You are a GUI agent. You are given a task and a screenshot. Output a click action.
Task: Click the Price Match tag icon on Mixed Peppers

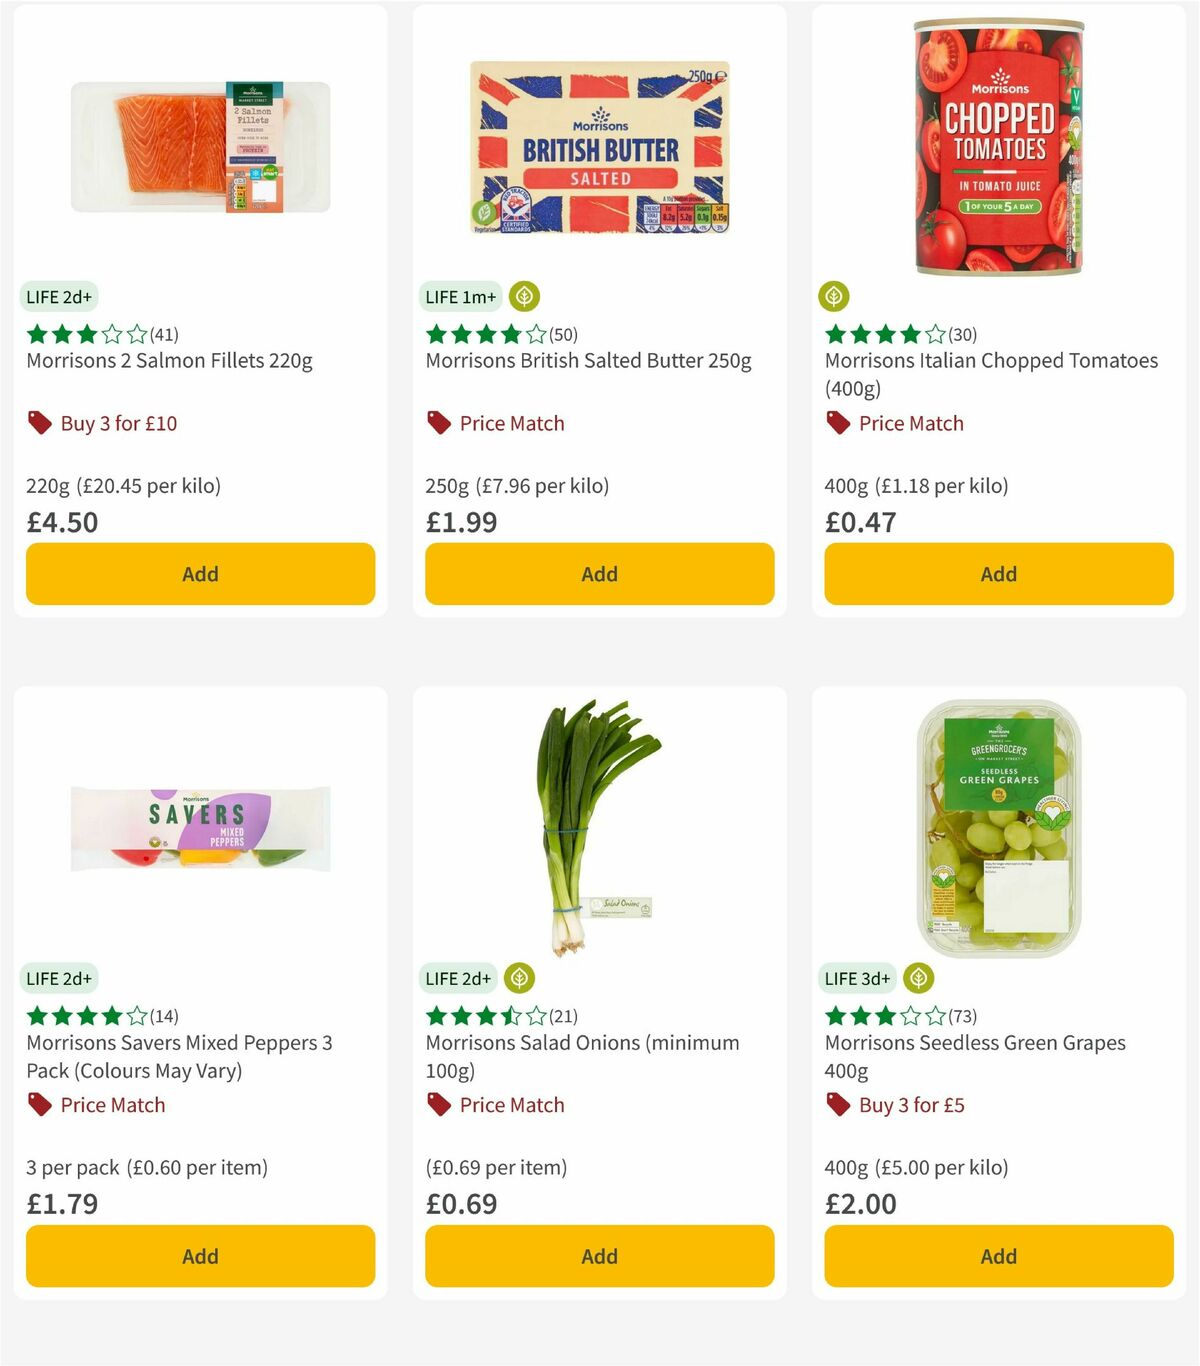point(38,1105)
